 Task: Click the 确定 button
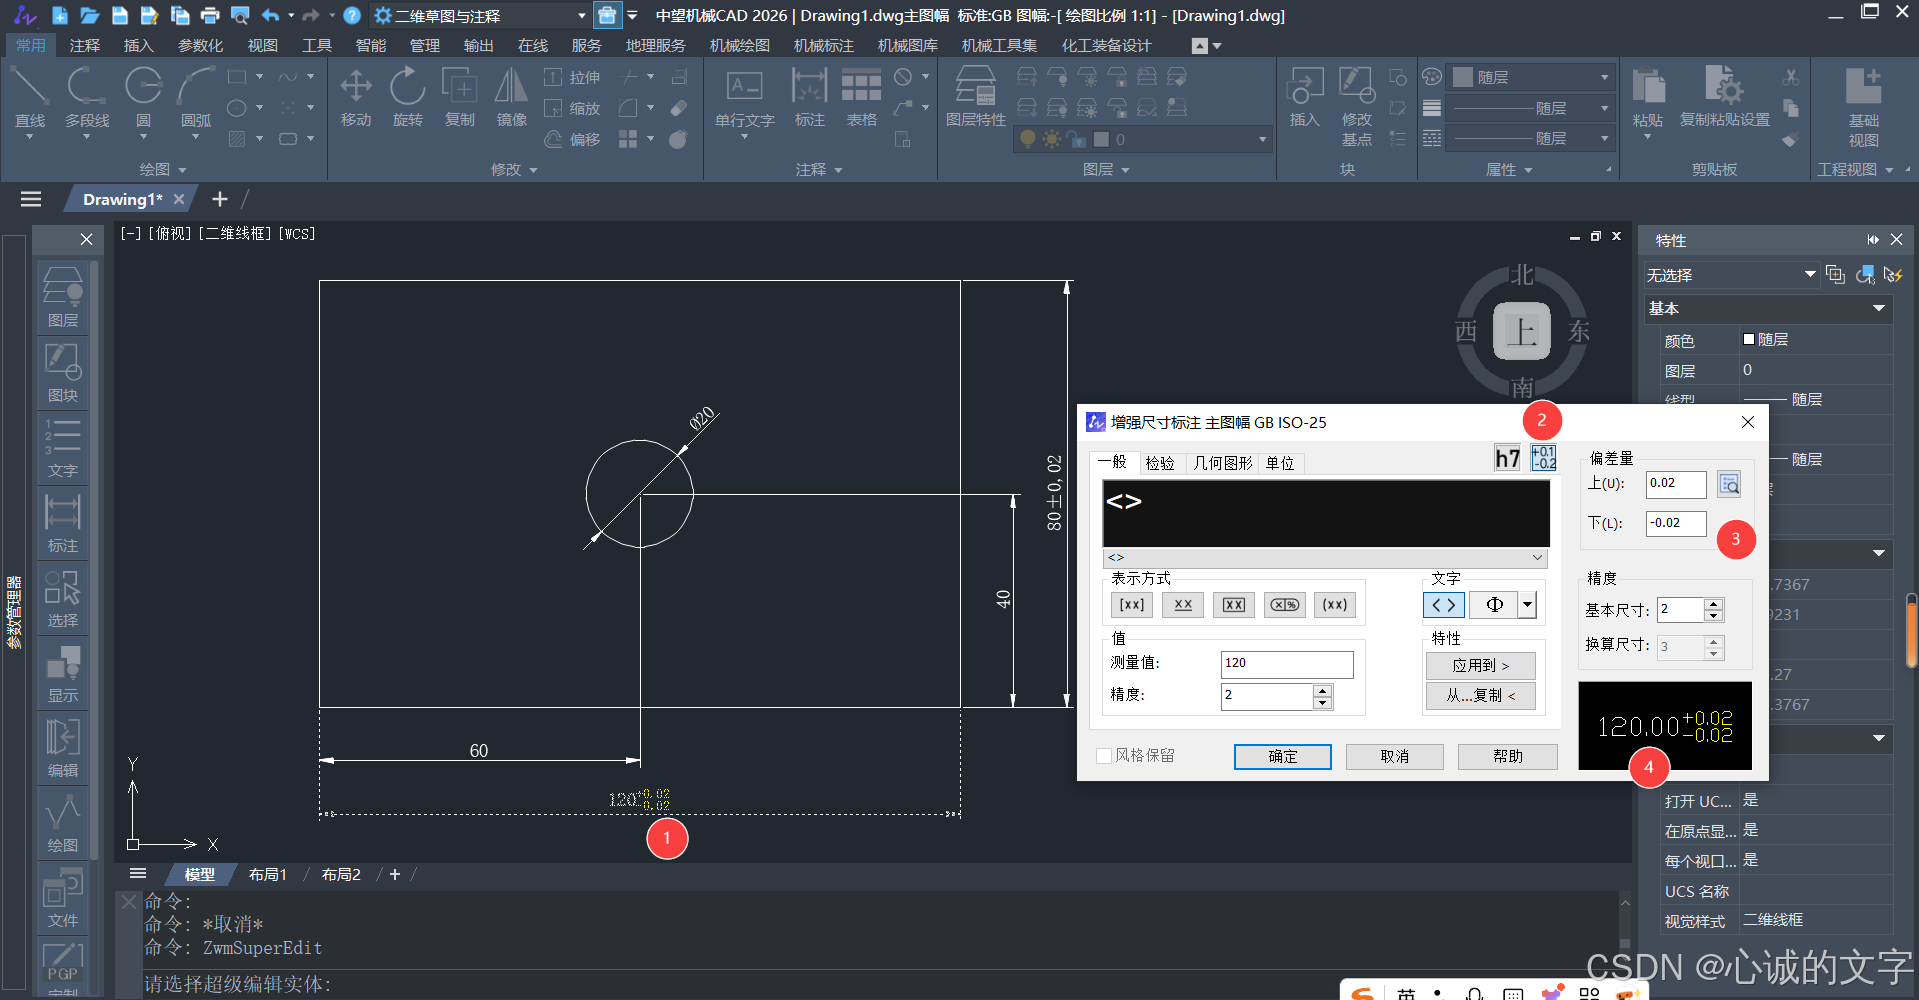[x=1283, y=757]
